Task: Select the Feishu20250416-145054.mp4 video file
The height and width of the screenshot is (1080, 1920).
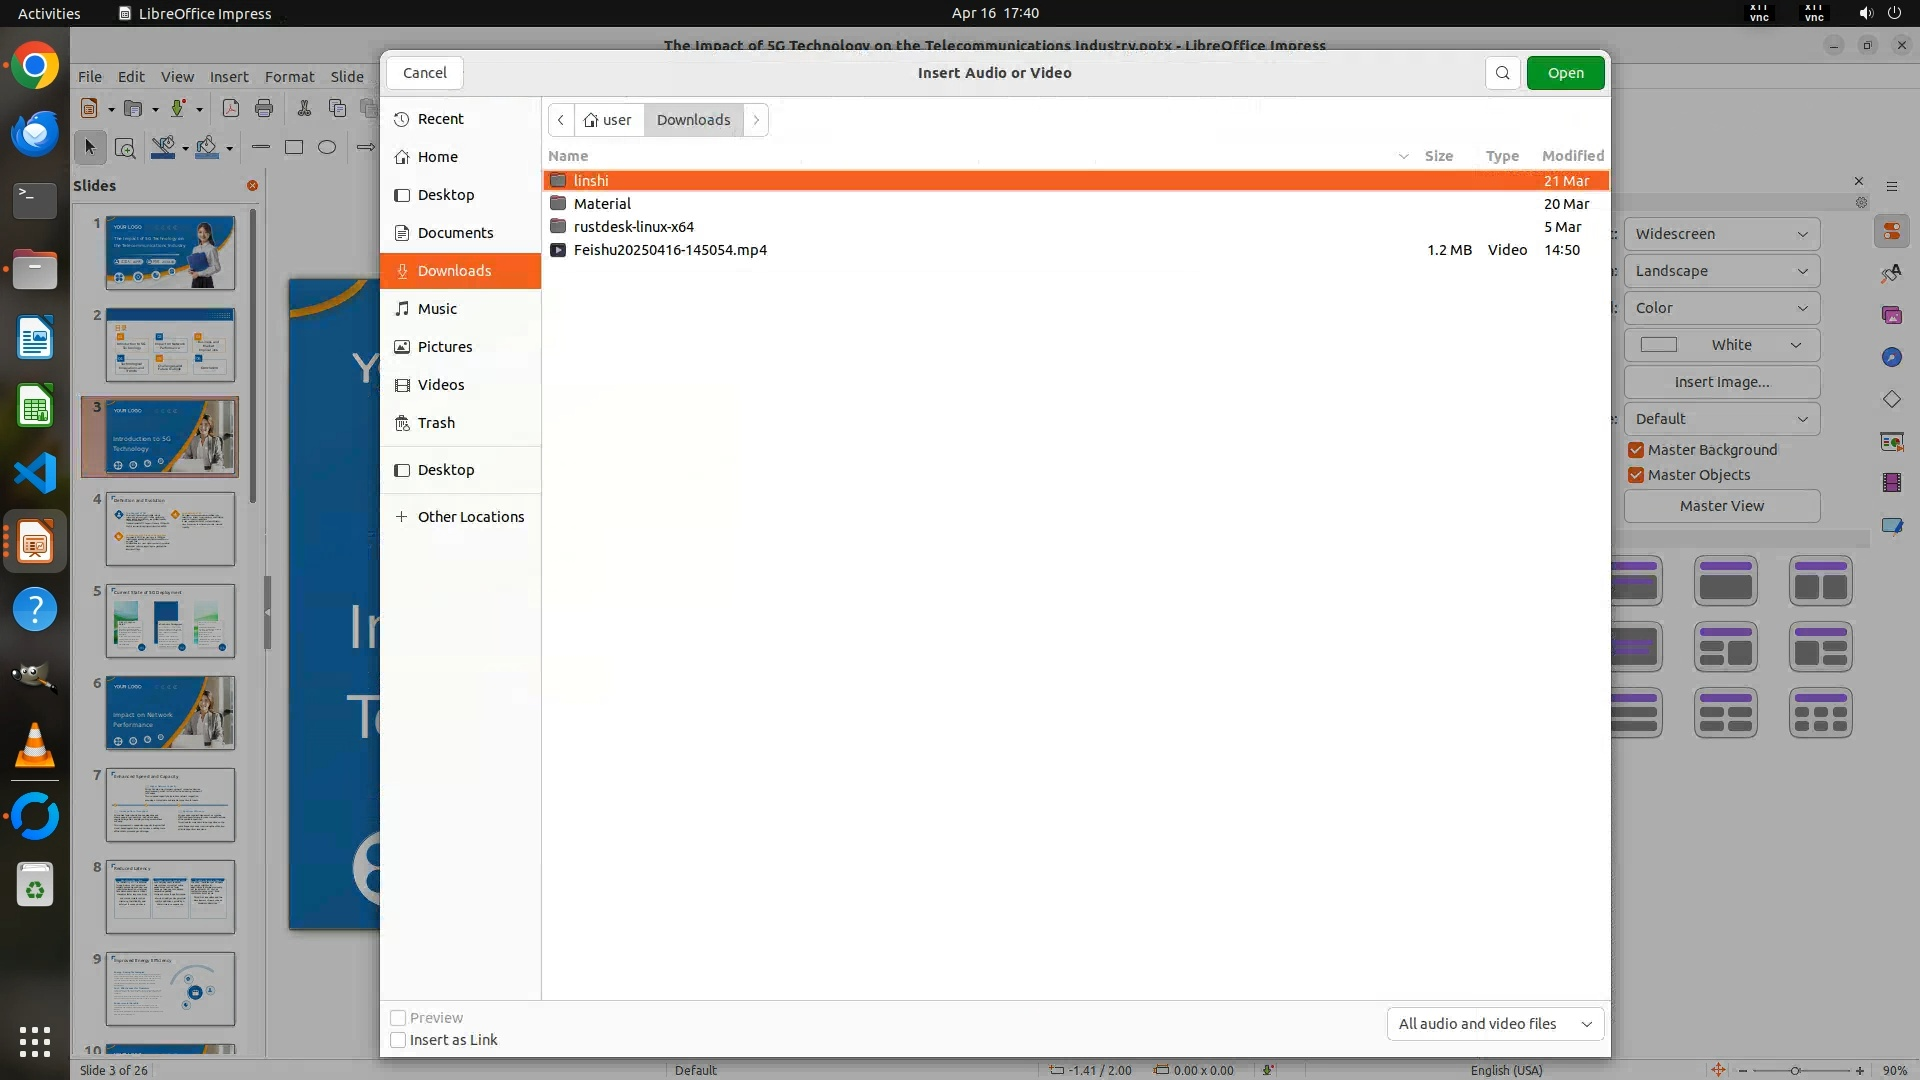Action: pyautogui.click(x=670, y=250)
